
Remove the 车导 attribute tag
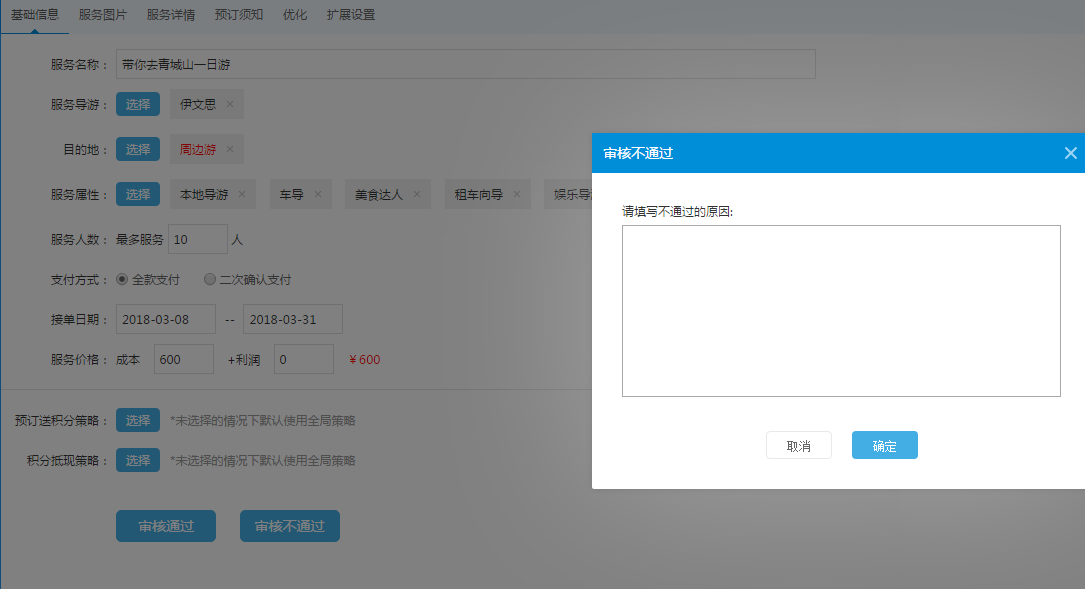[318, 194]
